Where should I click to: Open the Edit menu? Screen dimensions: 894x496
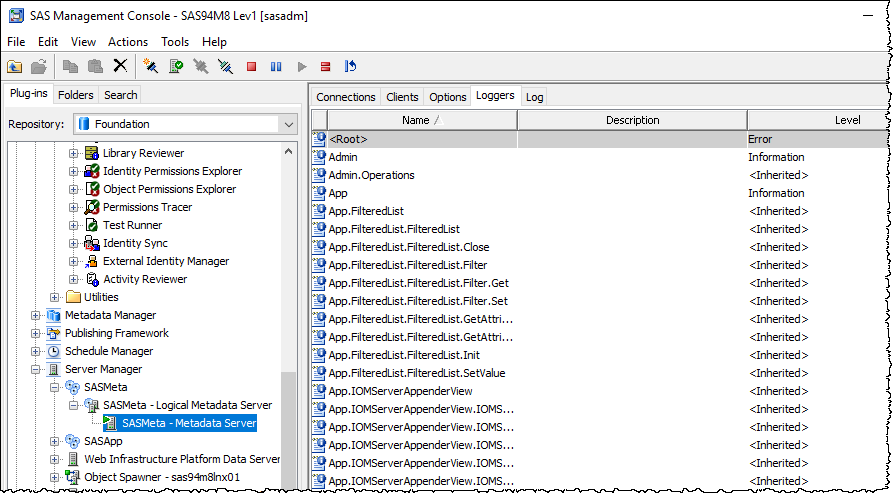(48, 42)
